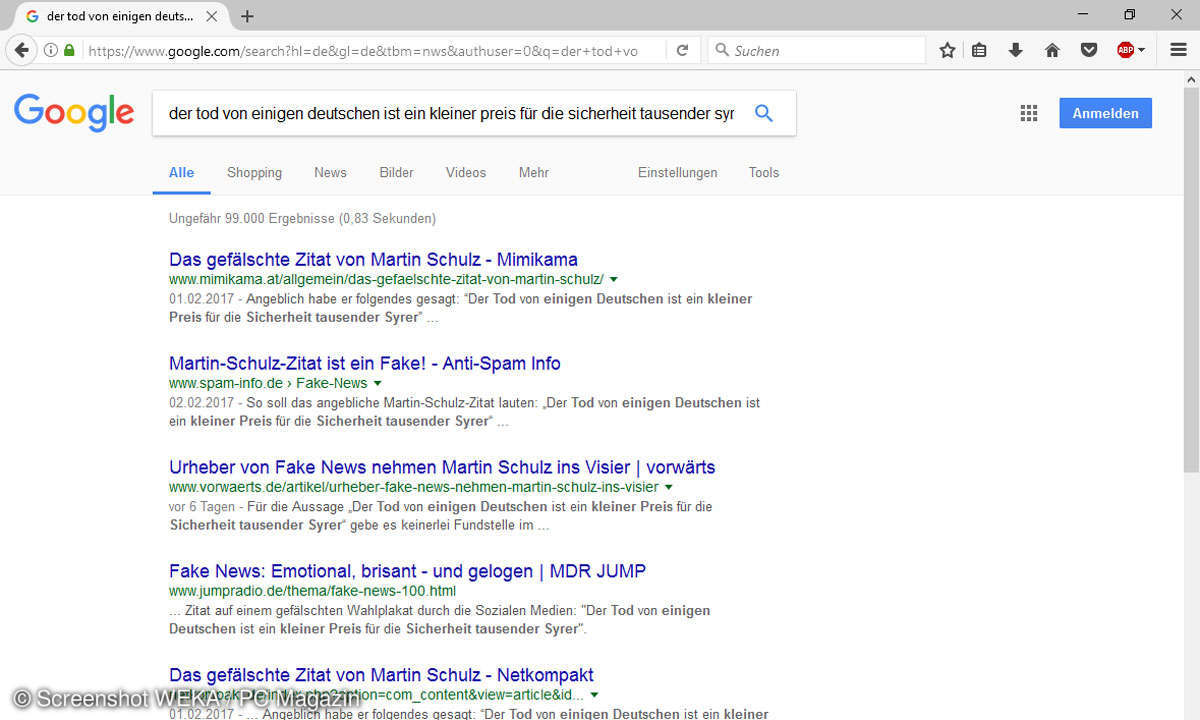This screenshot has height=720, width=1200.
Task: Switch to the News tab
Action: coord(330,172)
